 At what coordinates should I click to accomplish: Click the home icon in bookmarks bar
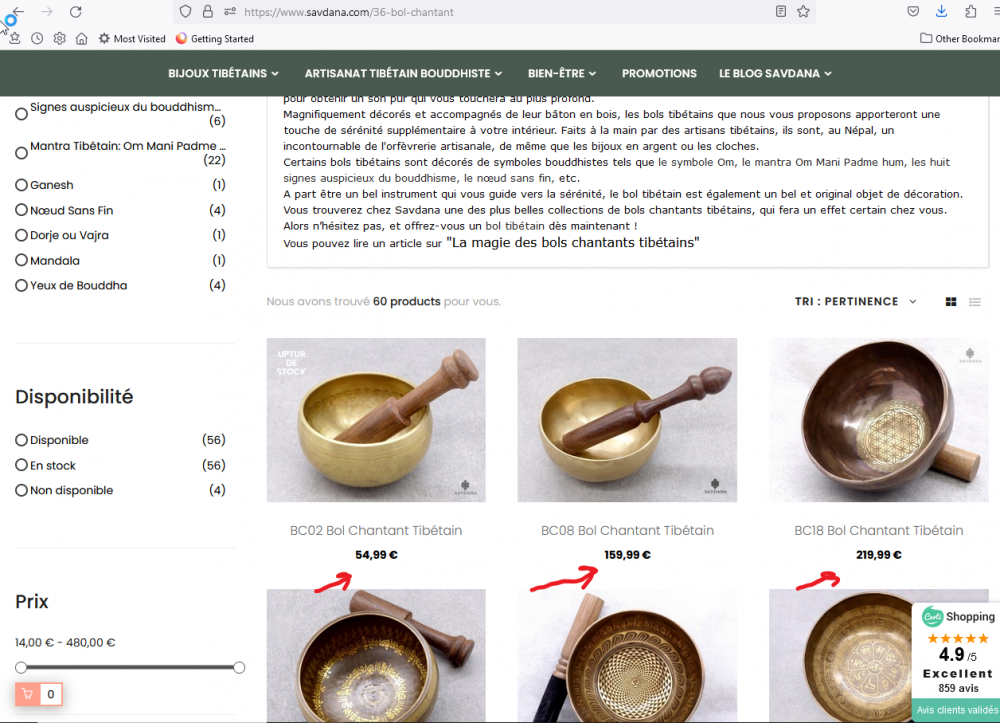(x=82, y=38)
